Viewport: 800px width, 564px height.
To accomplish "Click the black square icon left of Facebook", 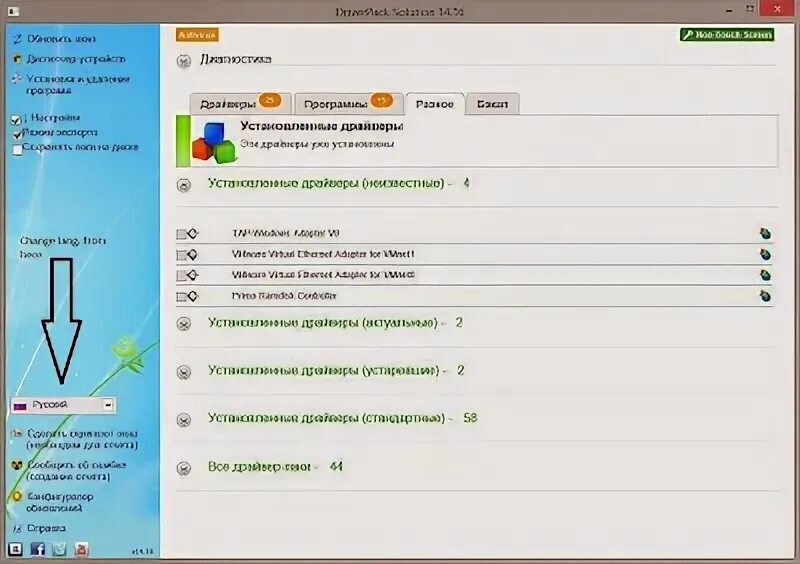I will tap(15, 549).
